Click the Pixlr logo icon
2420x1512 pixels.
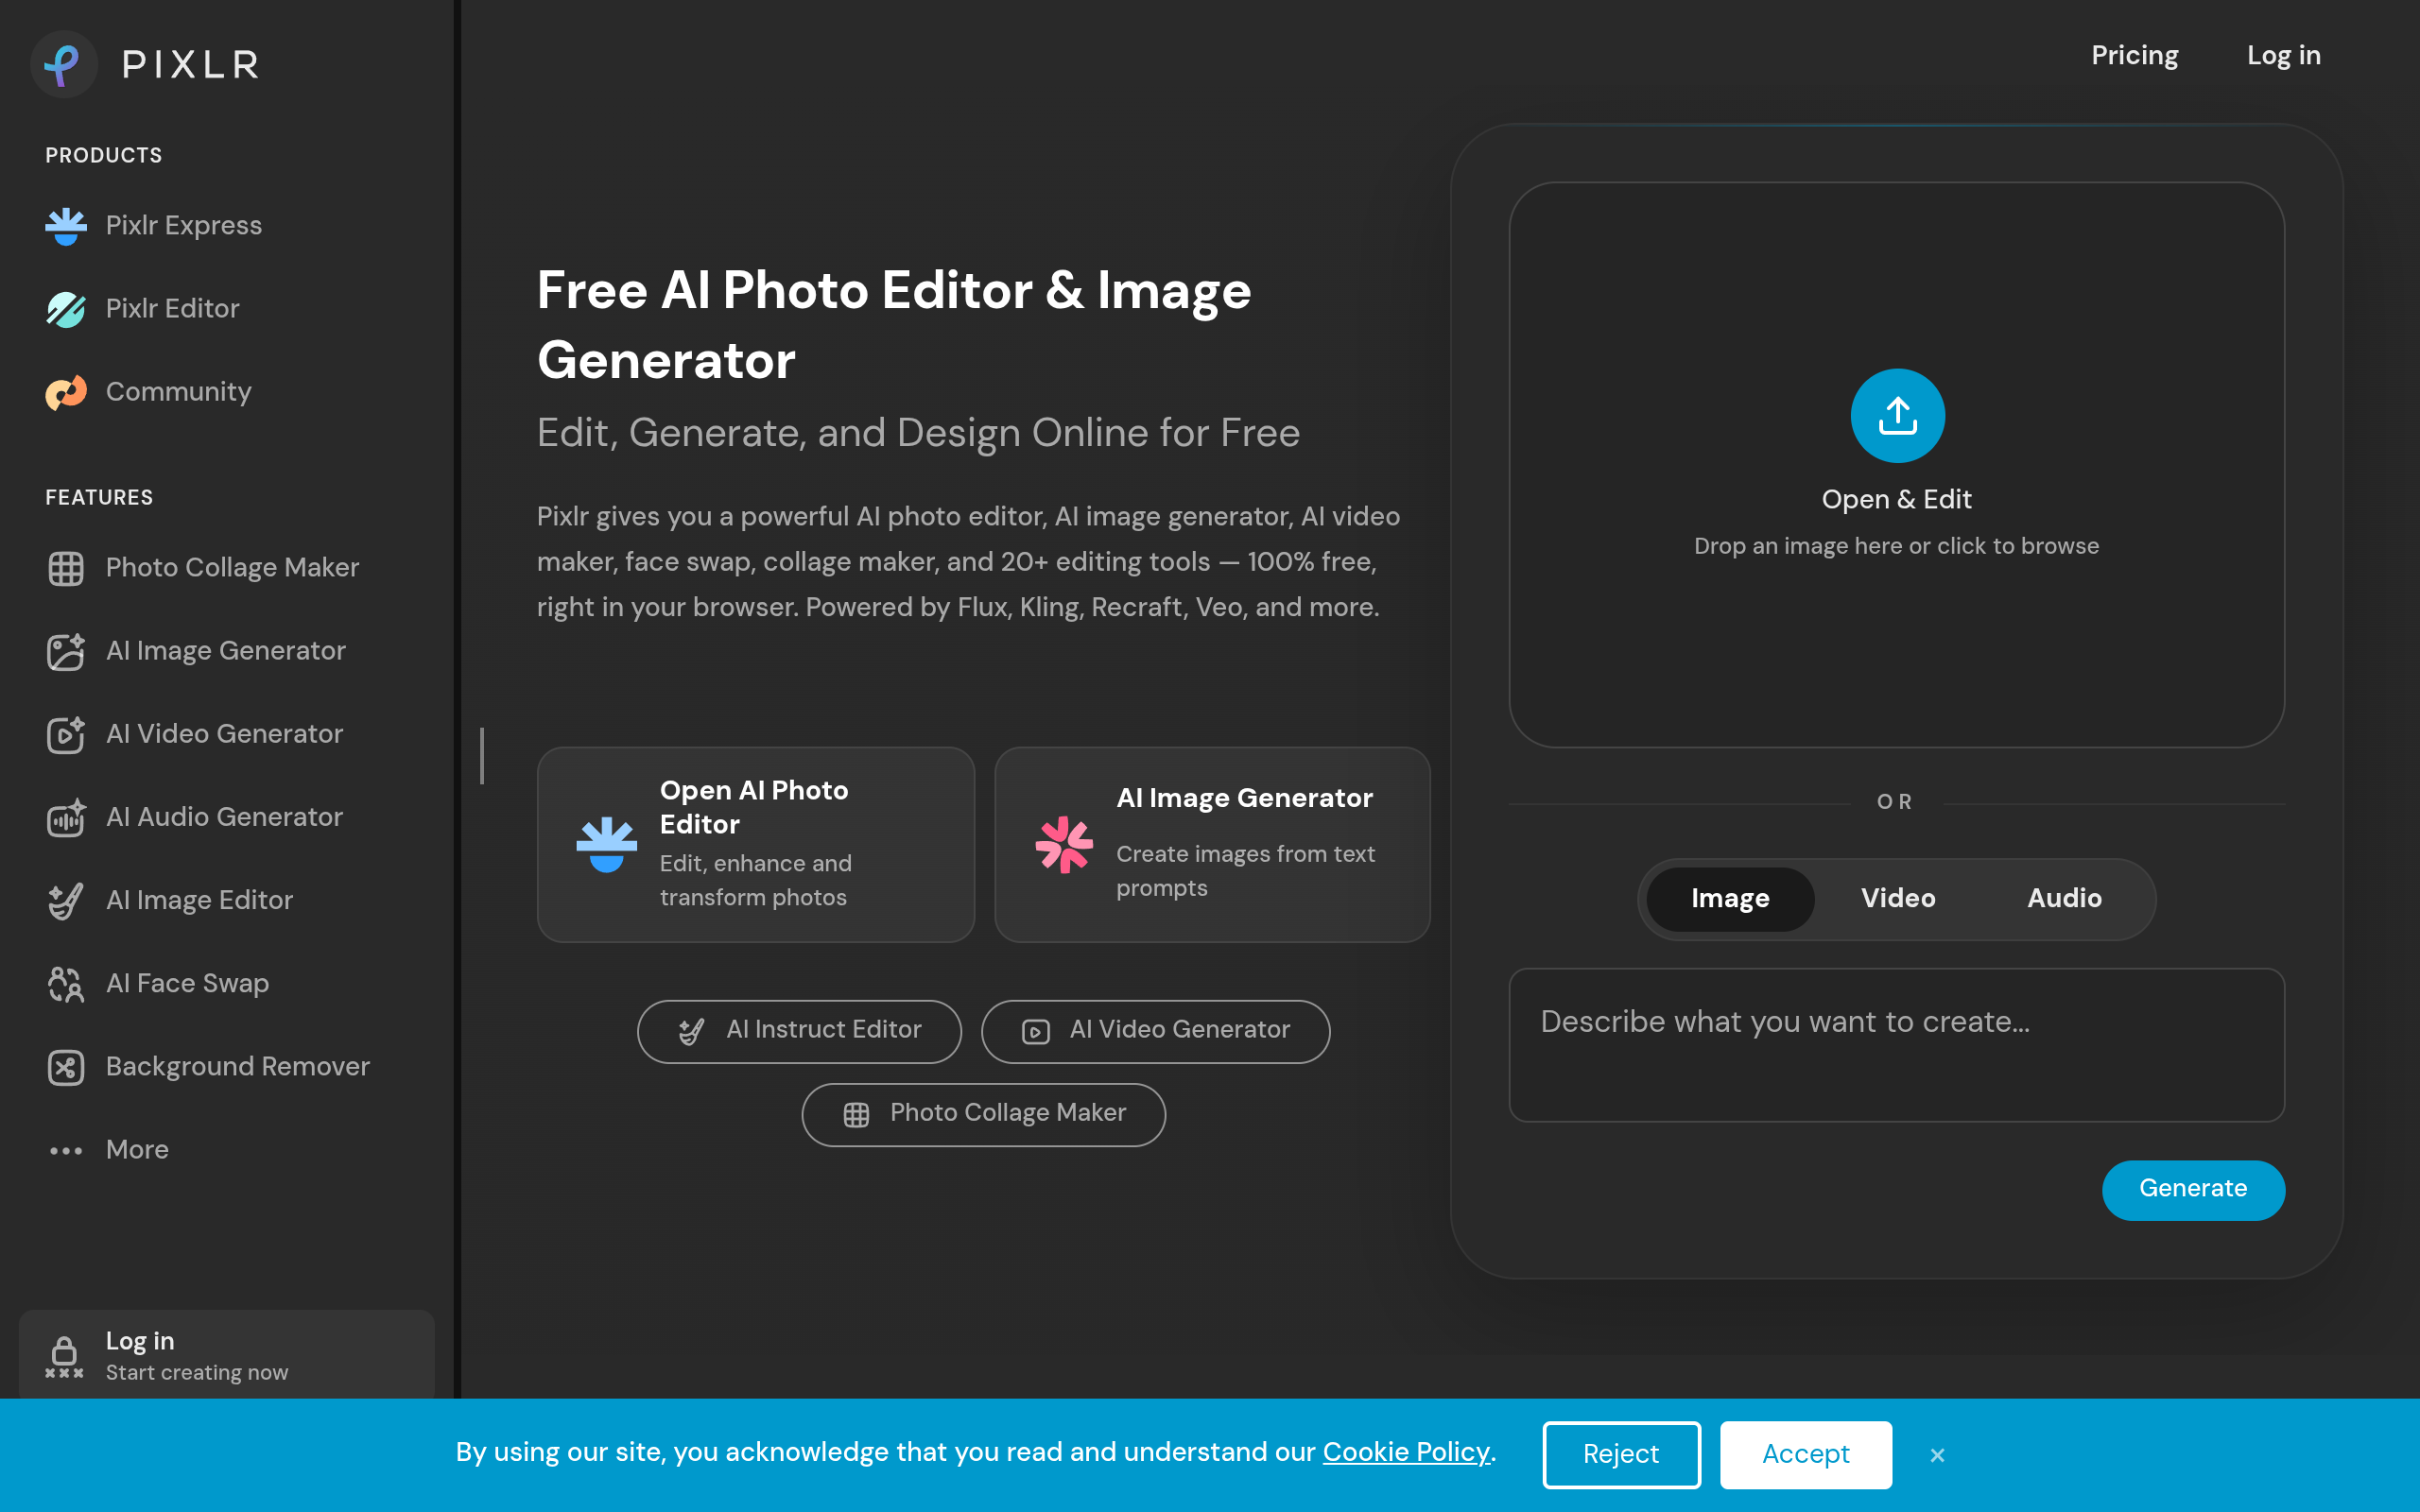click(x=64, y=64)
